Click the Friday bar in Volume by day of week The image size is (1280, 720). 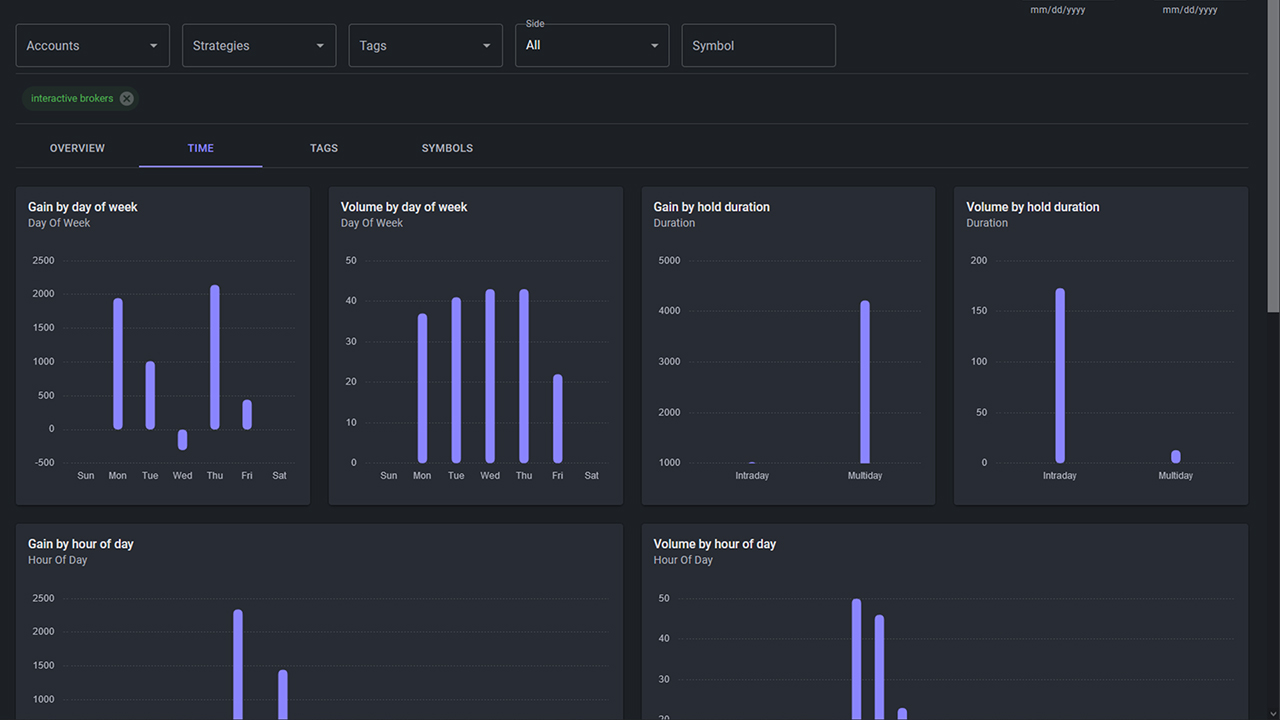(558, 418)
